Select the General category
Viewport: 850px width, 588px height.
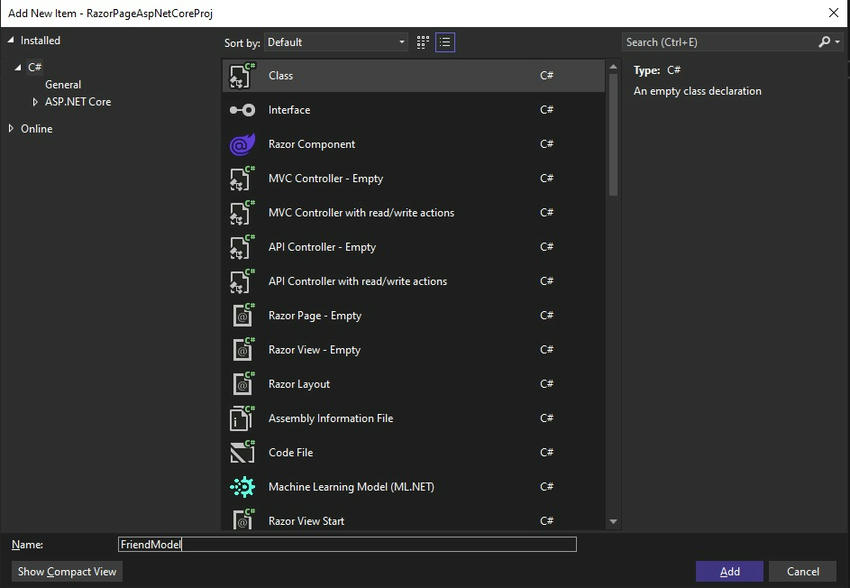click(63, 84)
